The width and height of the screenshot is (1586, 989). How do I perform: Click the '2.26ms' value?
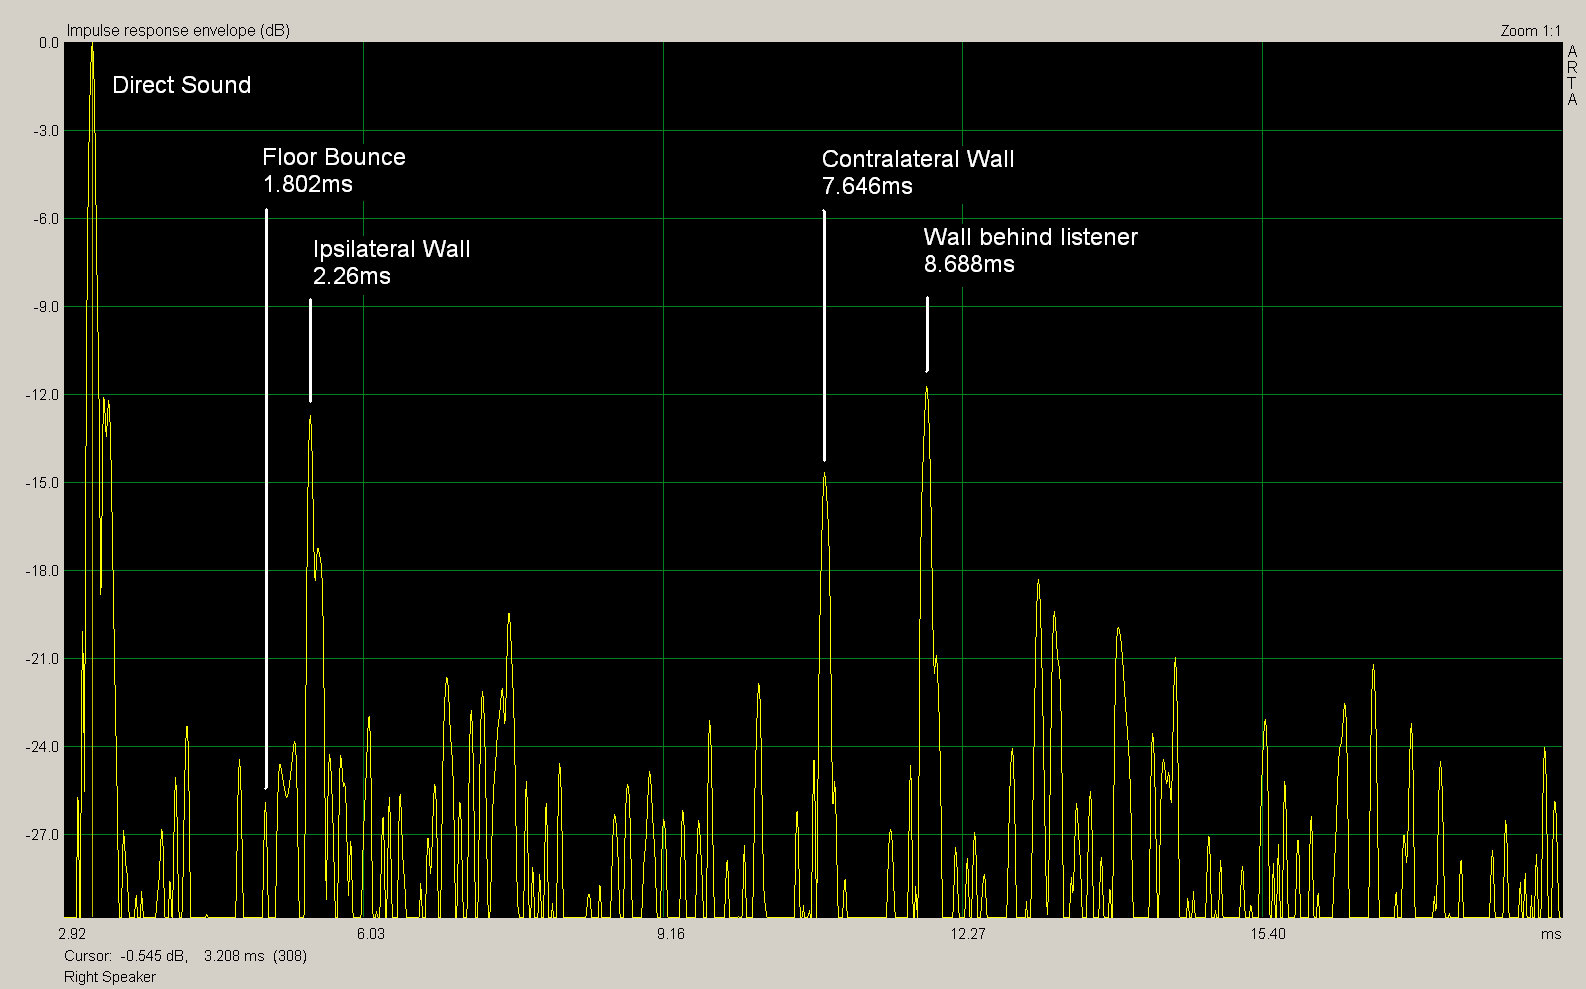pyautogui.click(x=352, y=276)
